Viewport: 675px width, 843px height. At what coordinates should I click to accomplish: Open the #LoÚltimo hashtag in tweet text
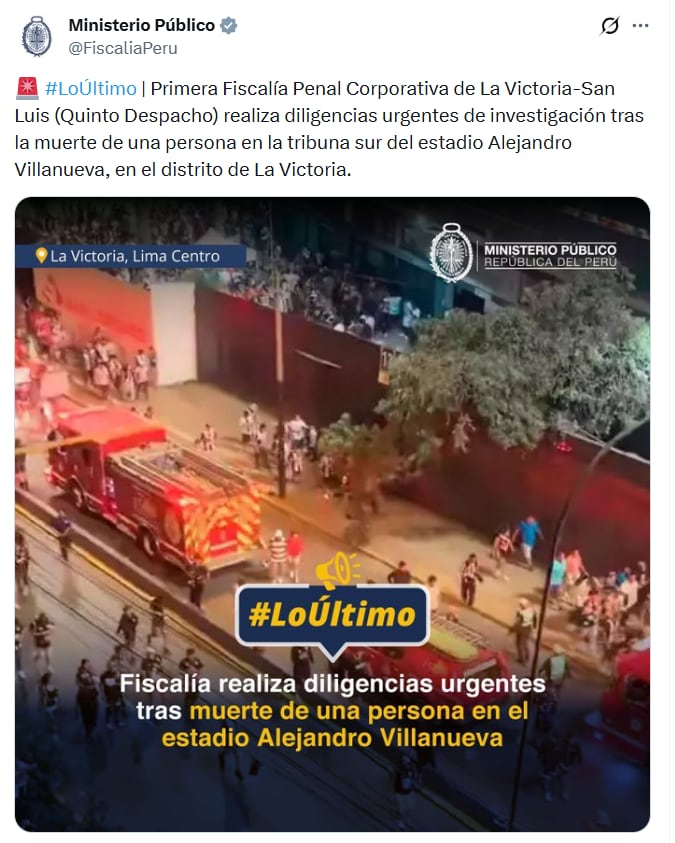[x=91, y=88]
